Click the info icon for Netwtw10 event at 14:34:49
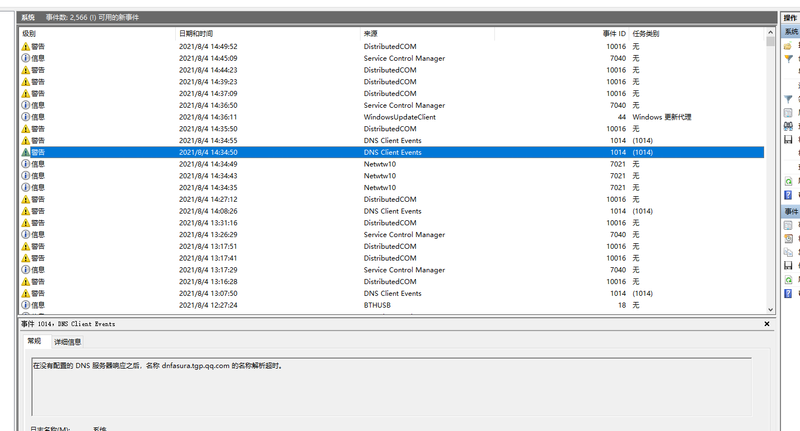 tap(26, 164)
